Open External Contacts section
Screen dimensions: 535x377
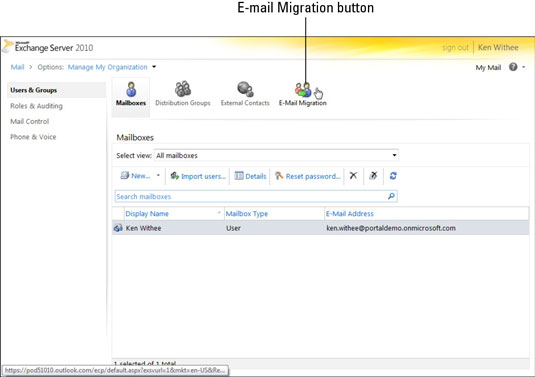click(245, 94)
